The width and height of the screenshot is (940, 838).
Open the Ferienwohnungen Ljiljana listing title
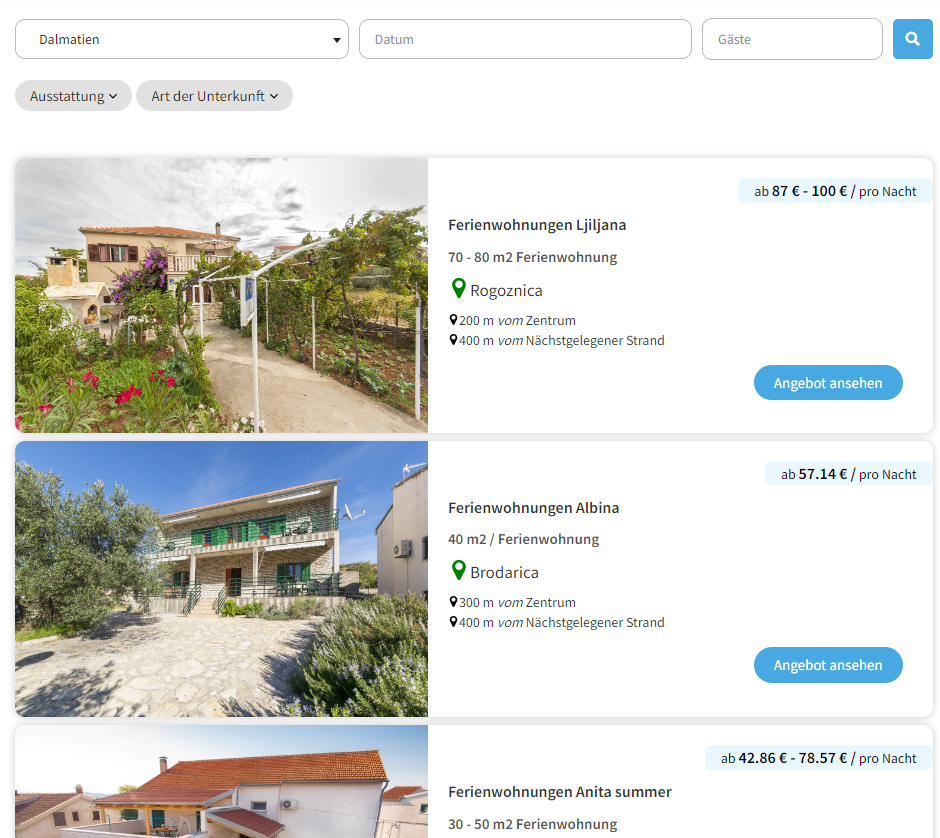pos(537,225)
